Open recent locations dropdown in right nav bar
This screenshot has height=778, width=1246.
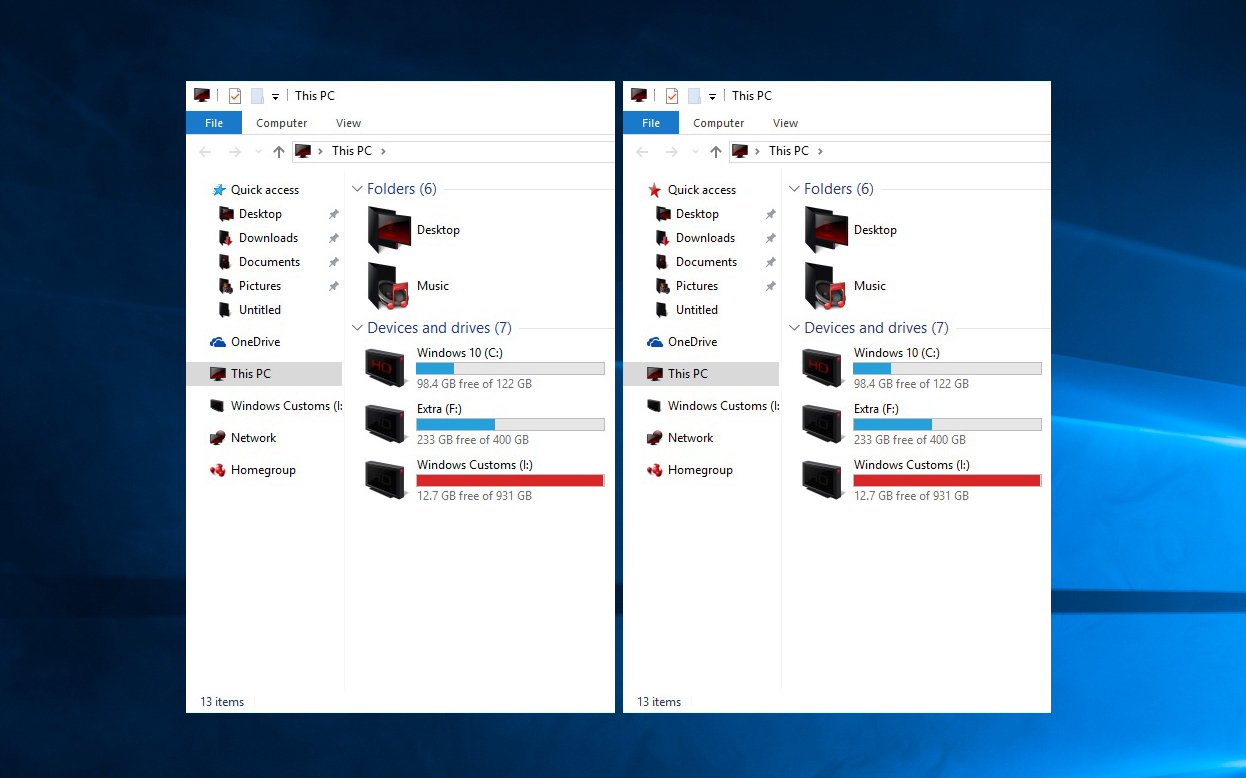click(695, 152)
